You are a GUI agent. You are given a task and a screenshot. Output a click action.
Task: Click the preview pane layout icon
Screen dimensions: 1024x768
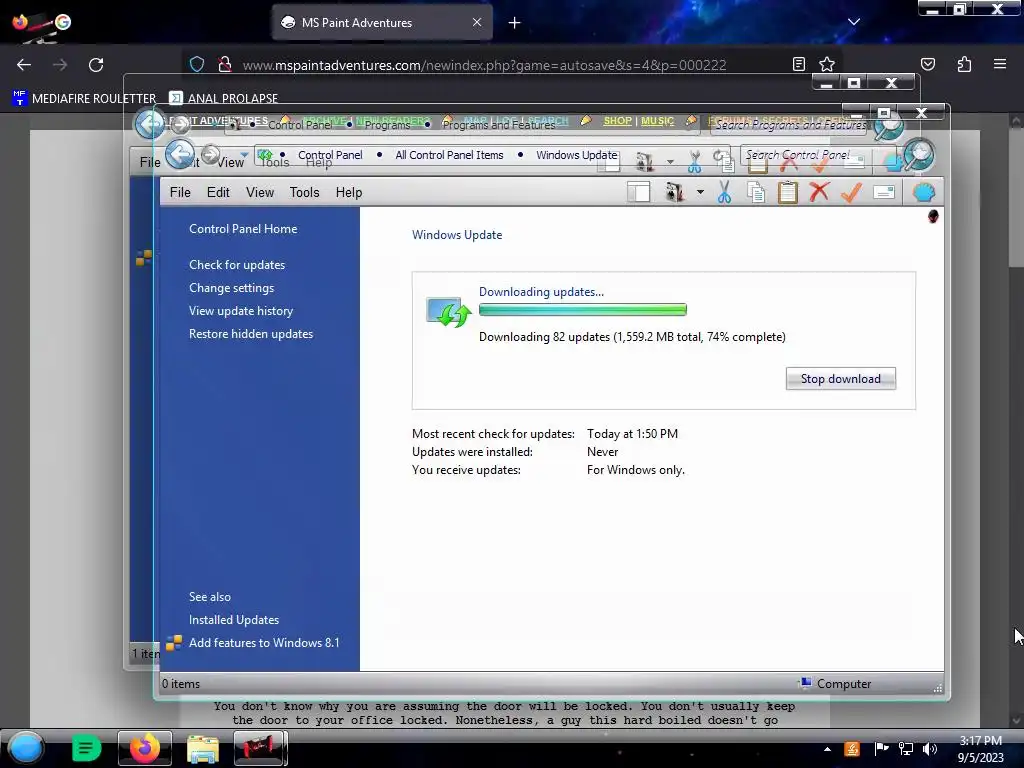point(639,192)
